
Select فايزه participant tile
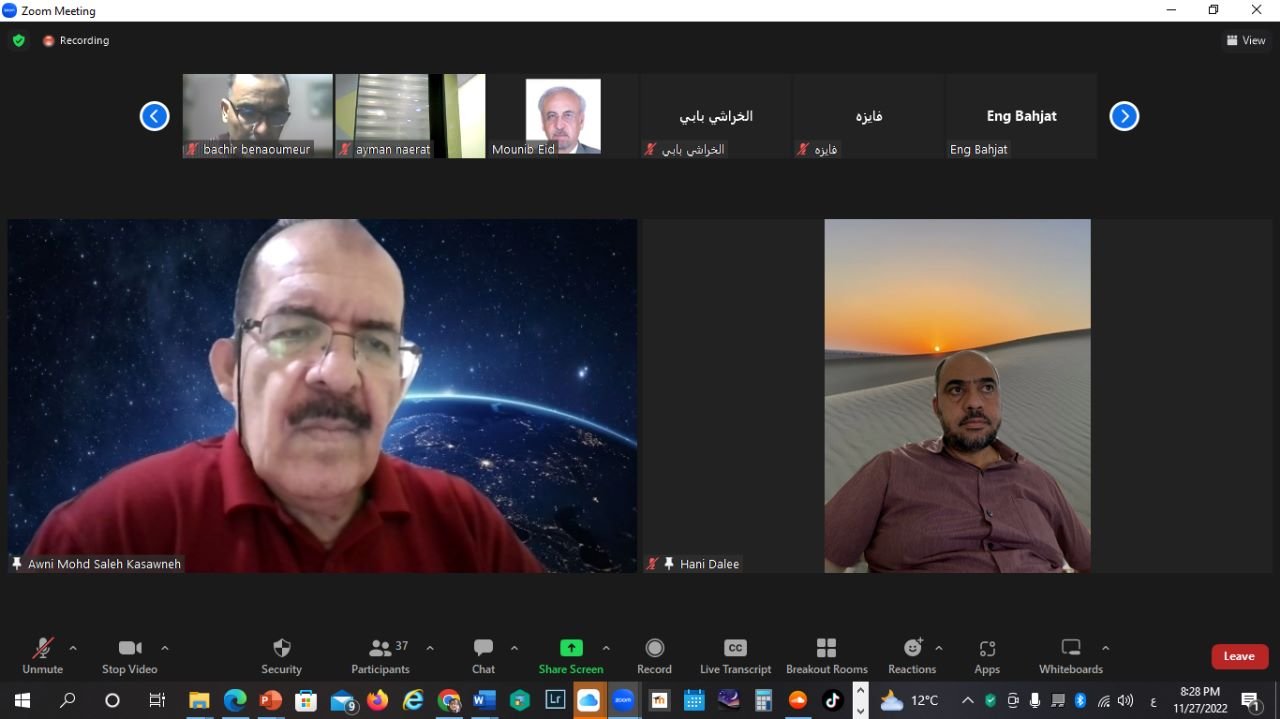tap(869, 116)
